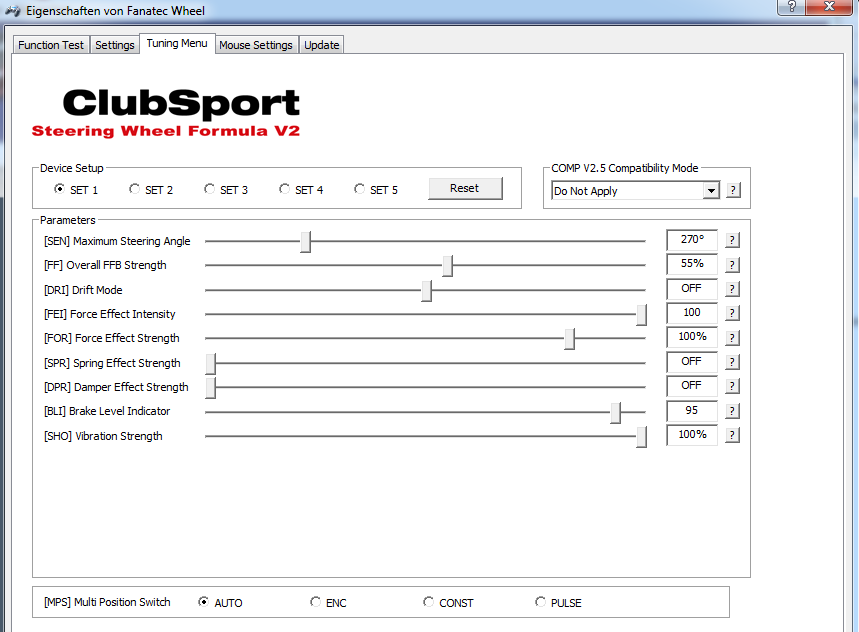
Task: Click the Reset button
Action: 465,188
